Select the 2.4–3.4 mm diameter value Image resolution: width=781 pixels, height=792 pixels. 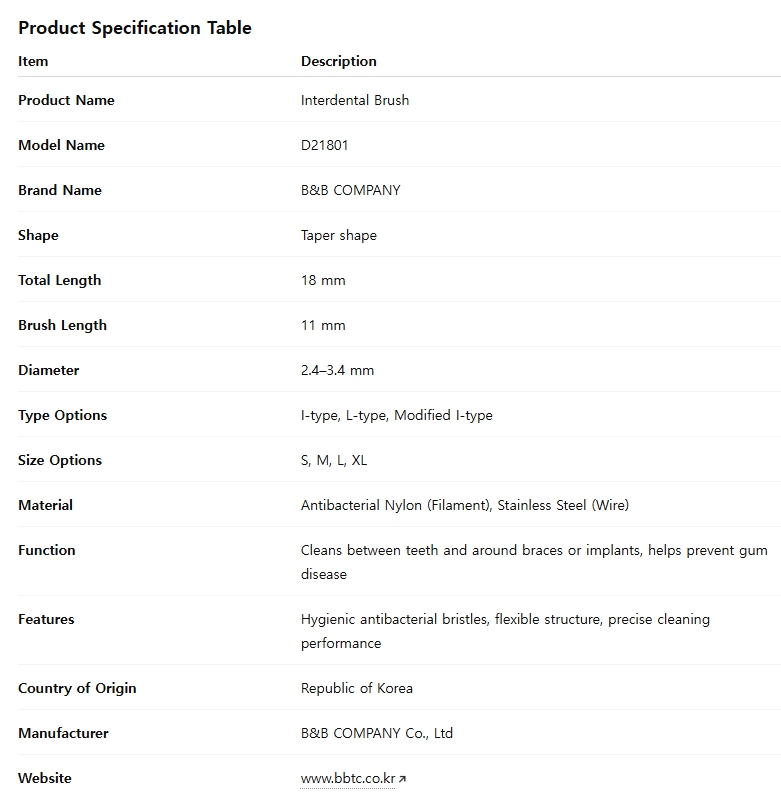click(x=337, y=370)
